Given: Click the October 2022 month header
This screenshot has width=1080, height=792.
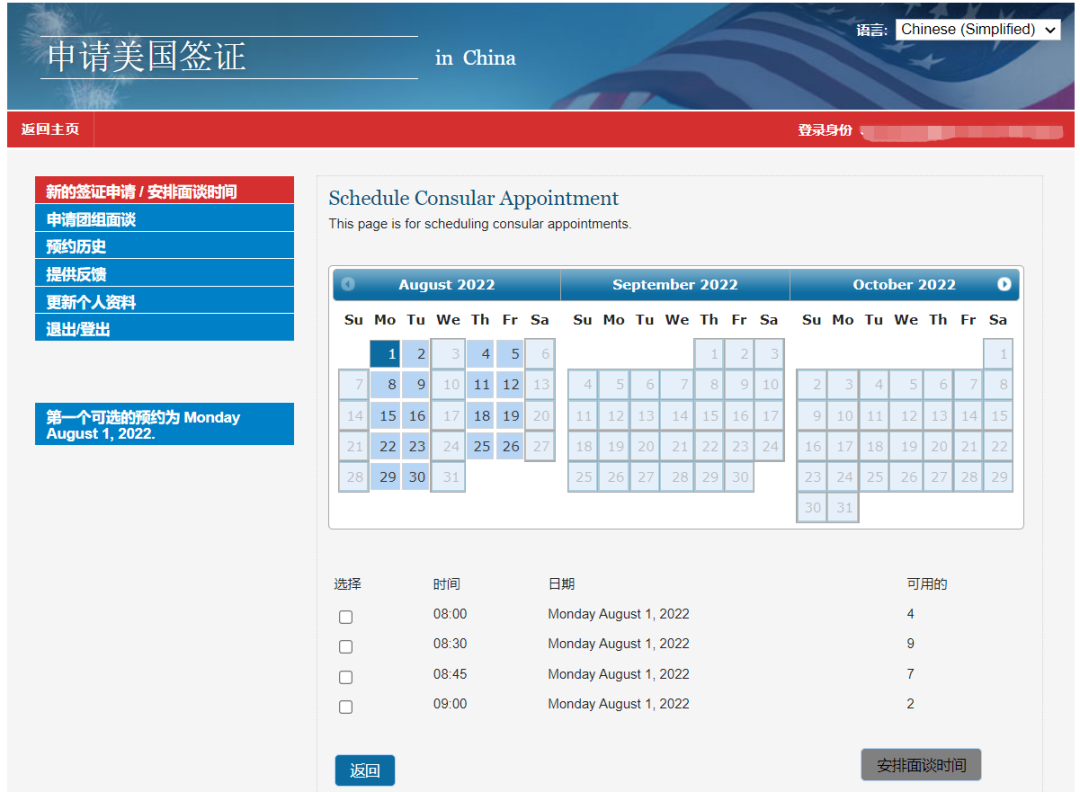Looking at the screenshot, I should tap(904, 284).
